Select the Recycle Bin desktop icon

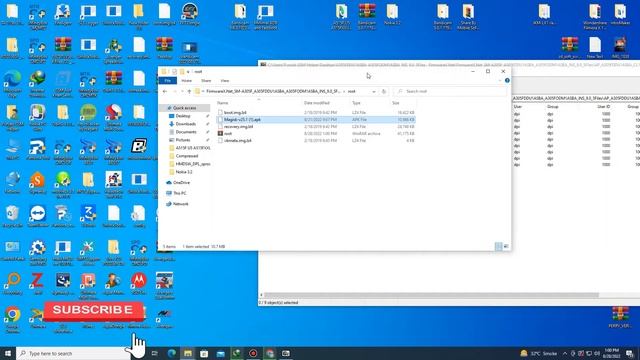coord(12,216)
